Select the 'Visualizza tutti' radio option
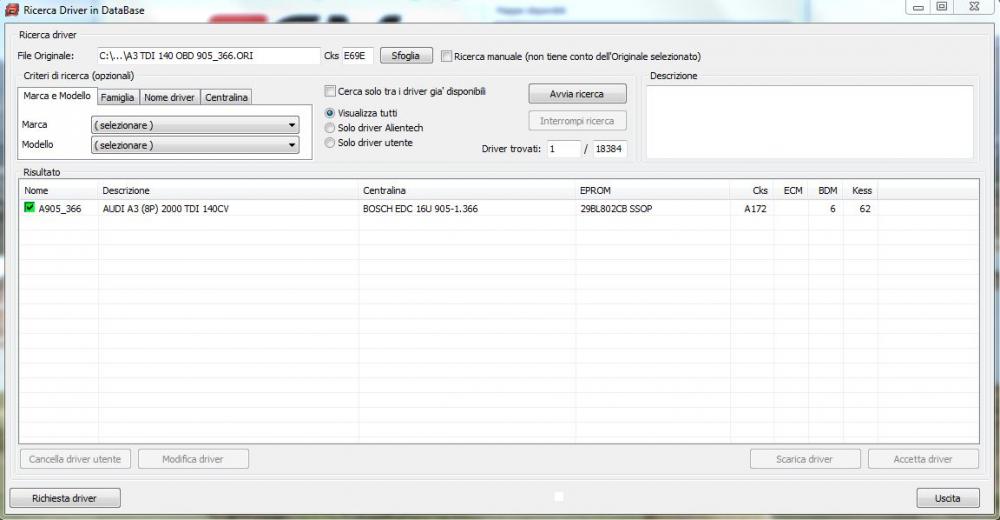Image resolution: width=1000 pixels, height=520 pixels. coord(330,113)
